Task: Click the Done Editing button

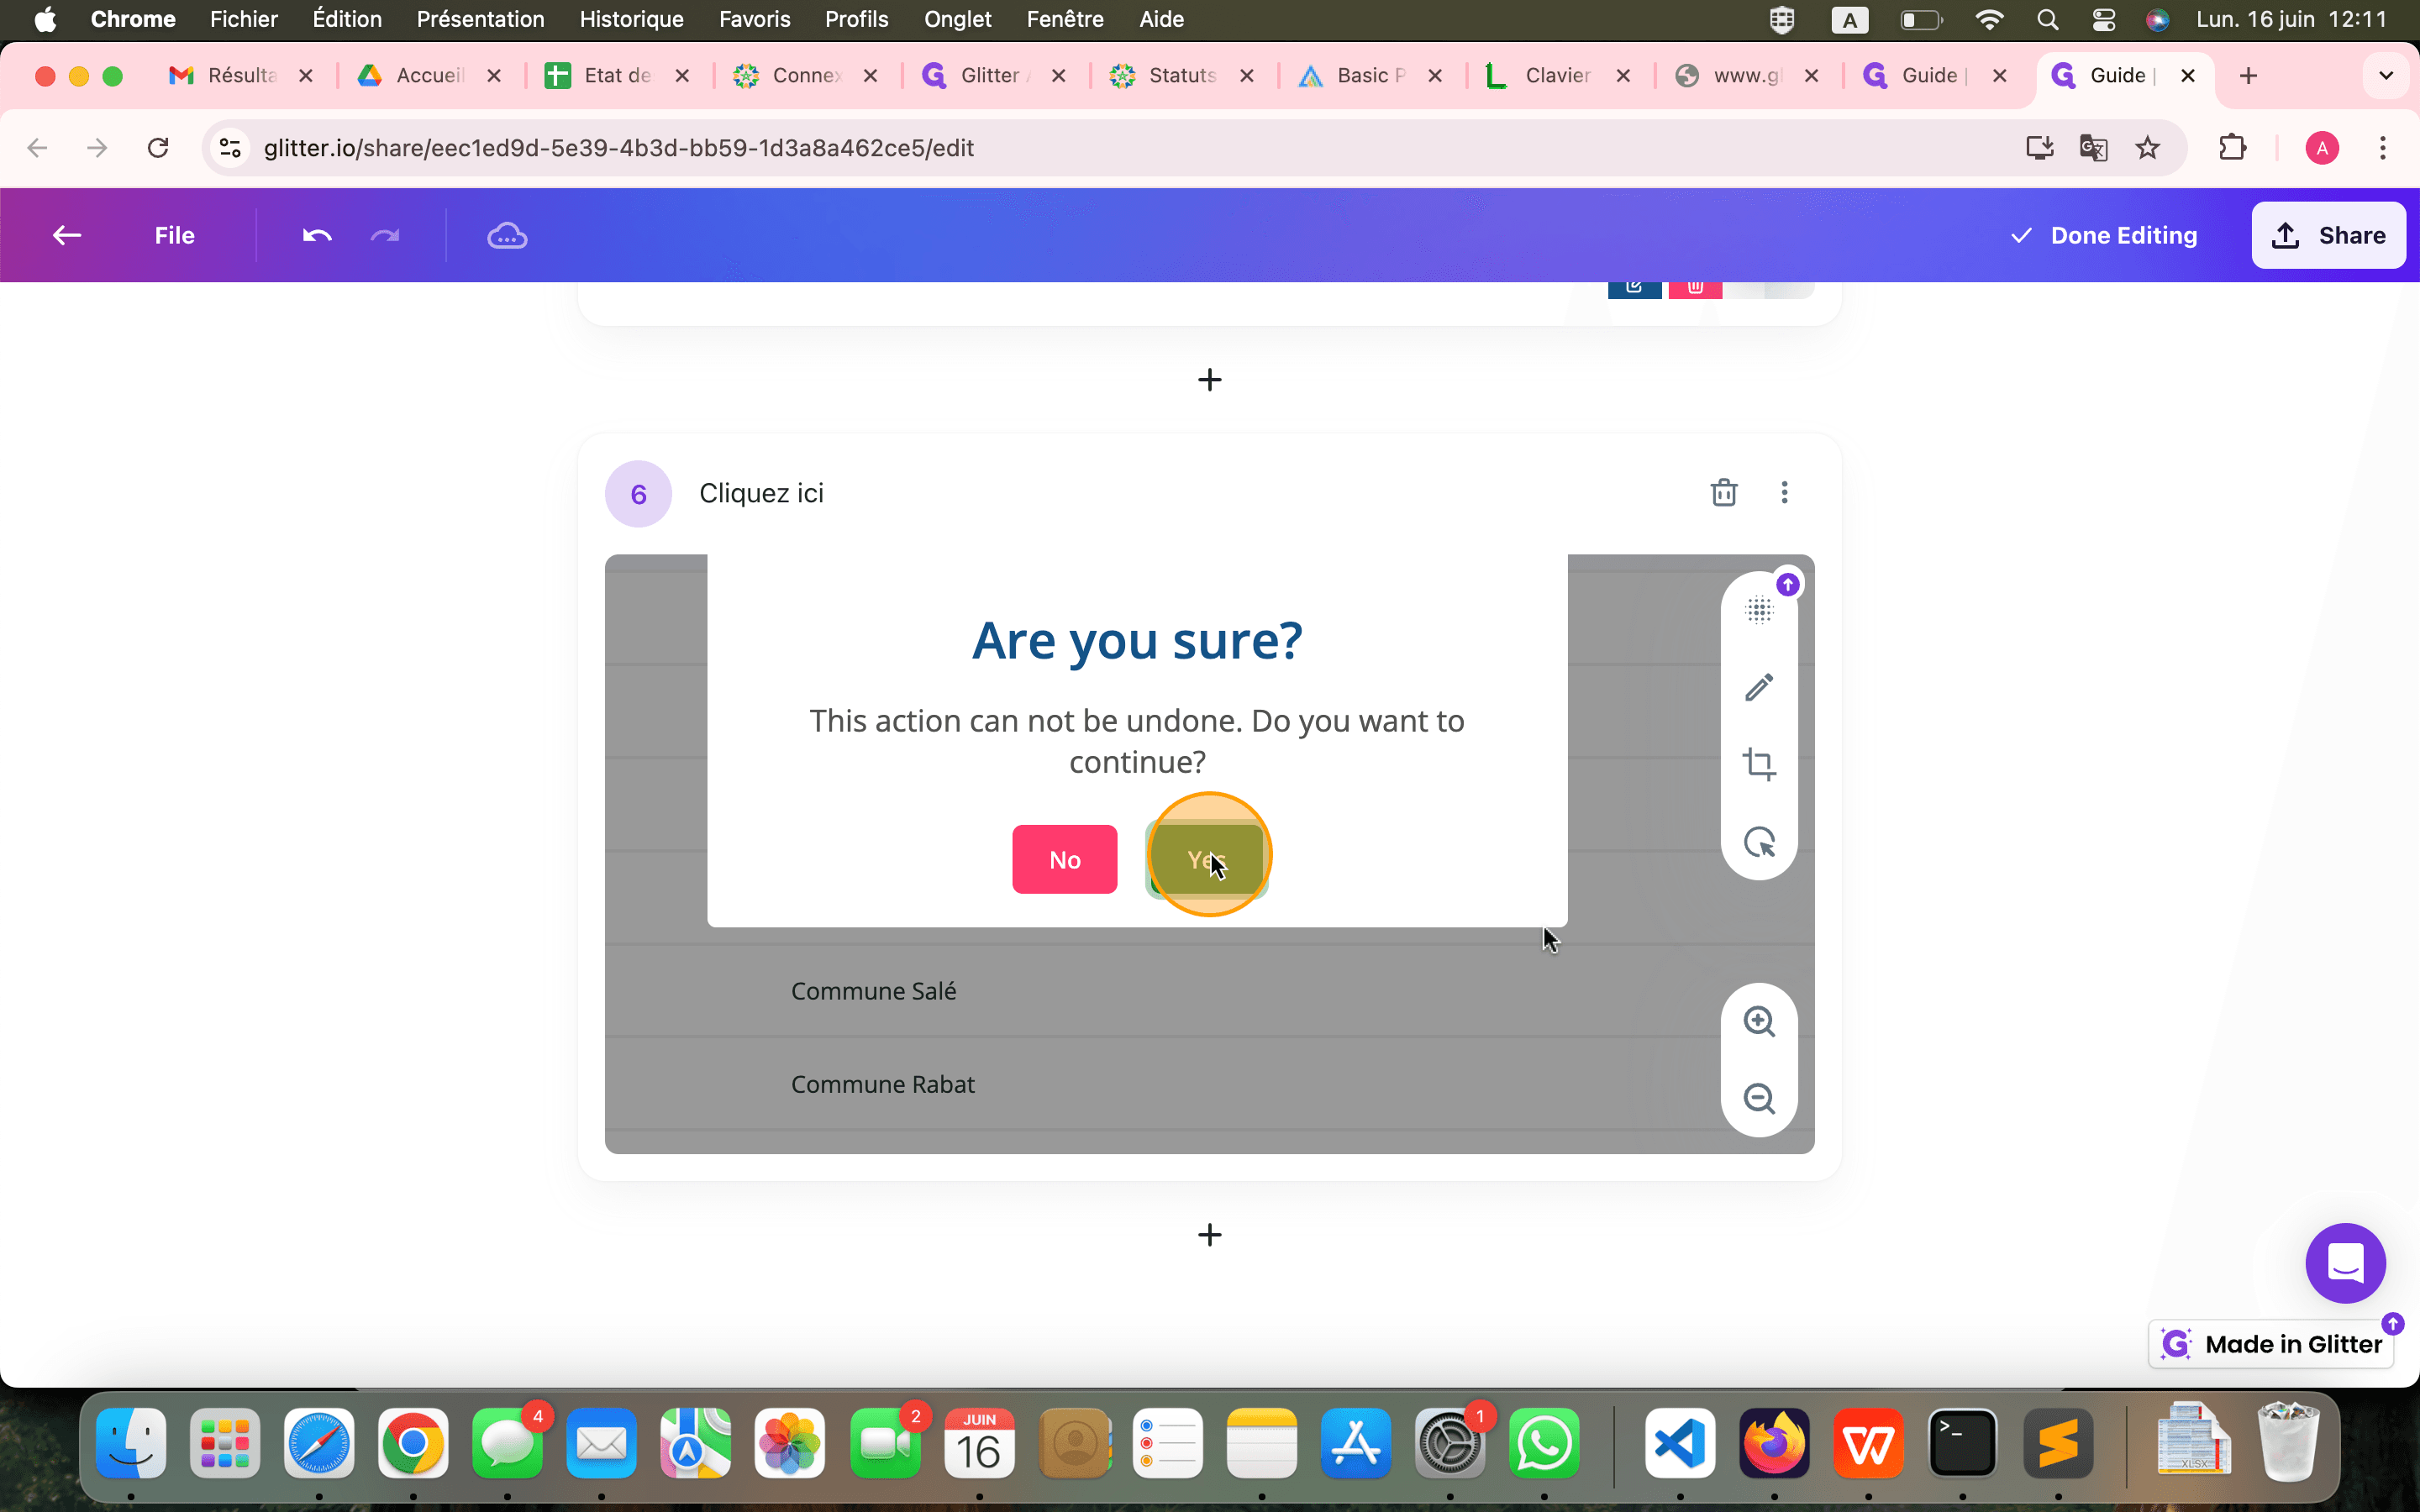Action: [x=2104, y=236]
